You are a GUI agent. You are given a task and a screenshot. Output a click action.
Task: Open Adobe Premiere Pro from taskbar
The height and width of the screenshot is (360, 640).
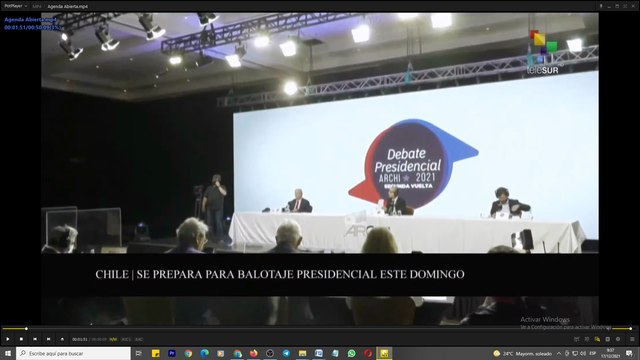click(172, 353)
